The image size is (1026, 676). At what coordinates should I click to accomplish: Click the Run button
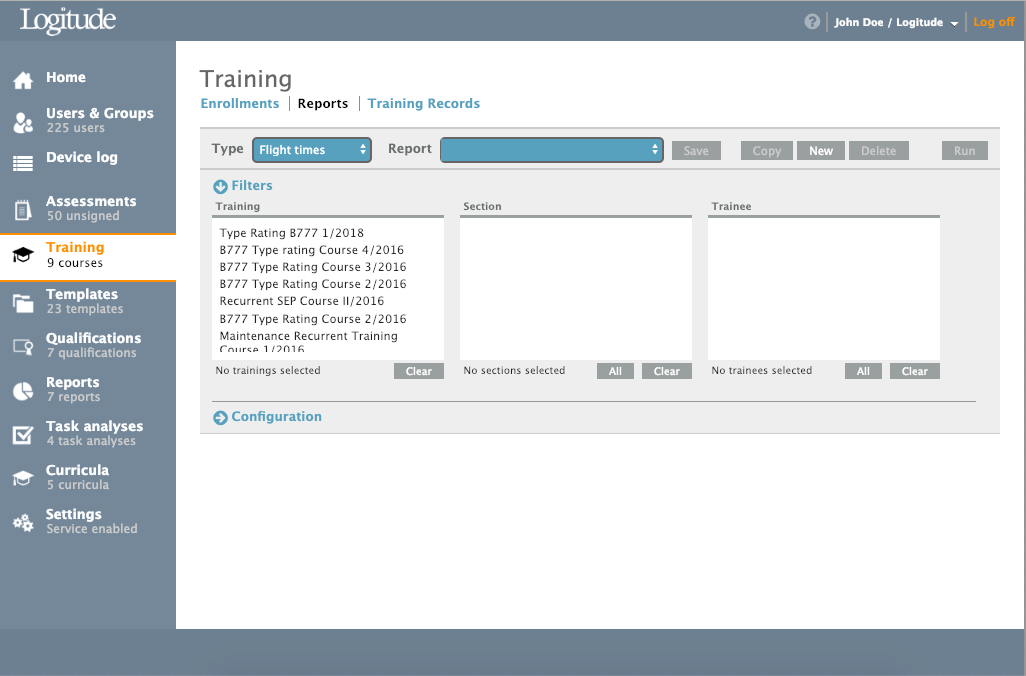(x=964, y=151)
